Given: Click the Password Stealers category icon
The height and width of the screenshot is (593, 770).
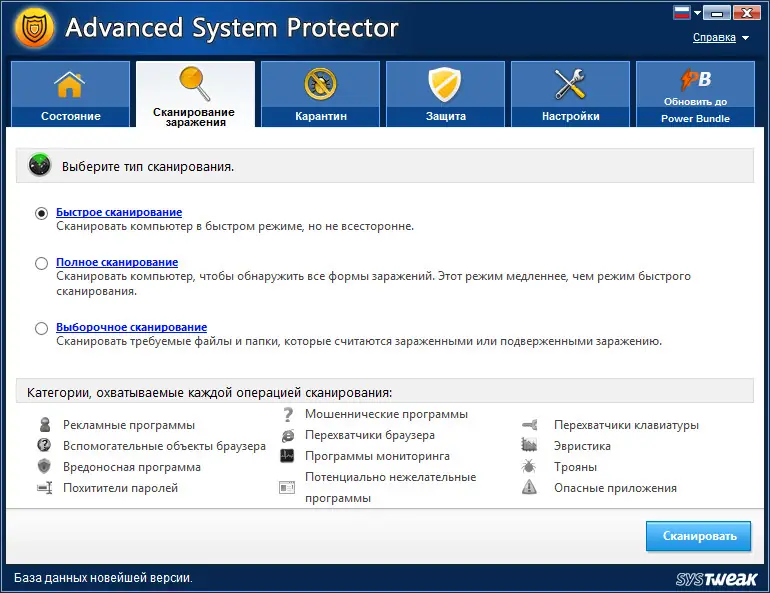Looking at the screenshot, I should (x=44, y=488).
